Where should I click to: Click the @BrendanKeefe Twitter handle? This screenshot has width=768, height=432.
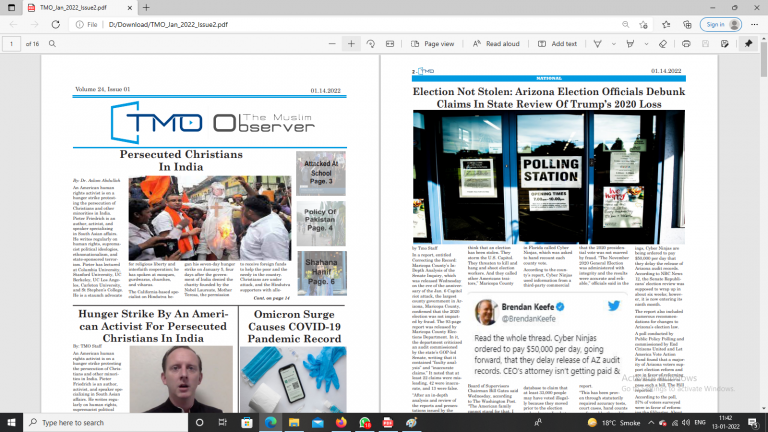528,319
